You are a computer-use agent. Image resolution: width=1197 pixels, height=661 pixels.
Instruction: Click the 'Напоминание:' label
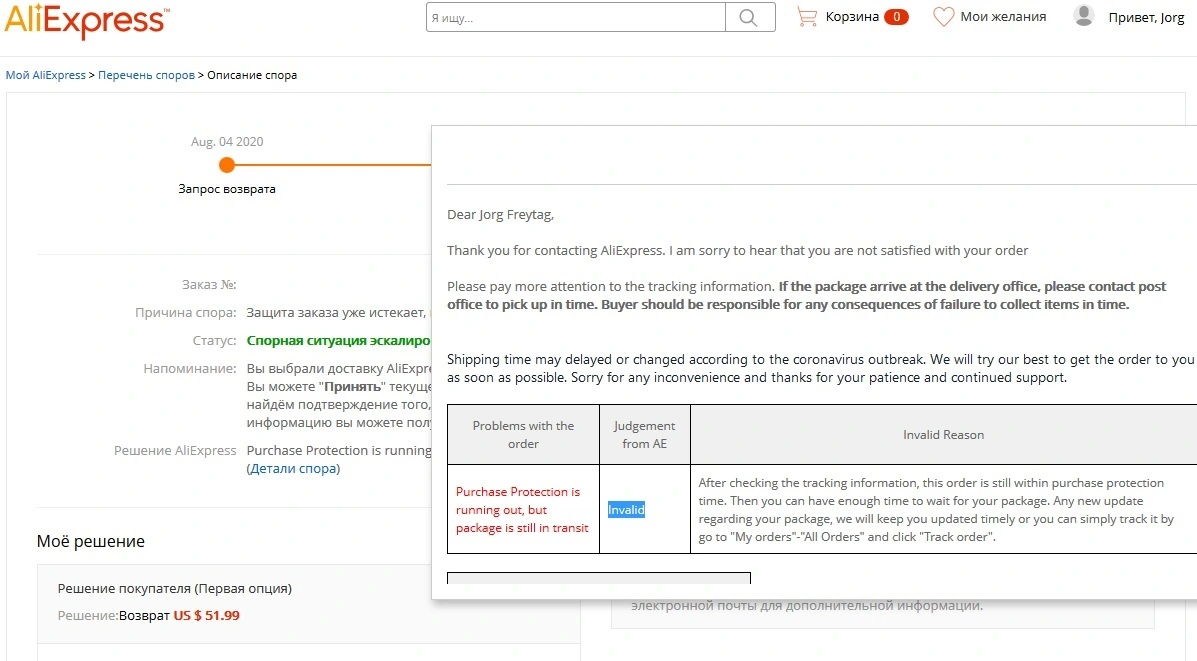190,368
